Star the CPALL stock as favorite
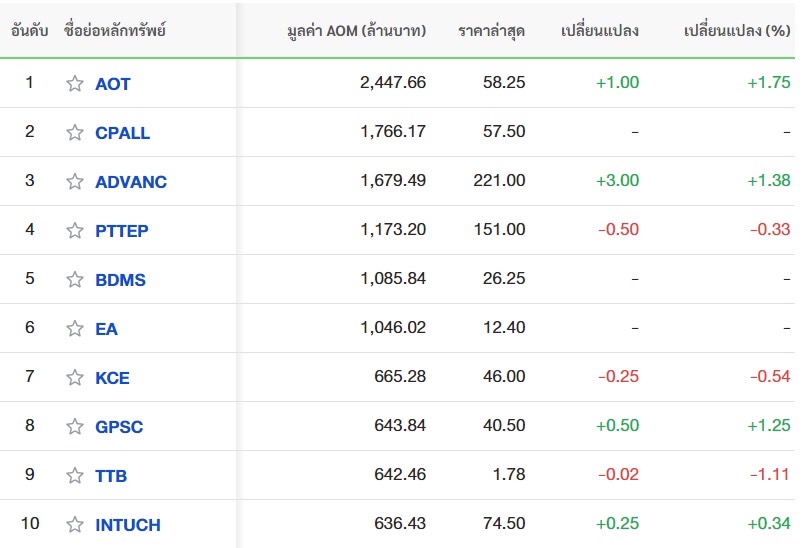 (x=75, y=133)
